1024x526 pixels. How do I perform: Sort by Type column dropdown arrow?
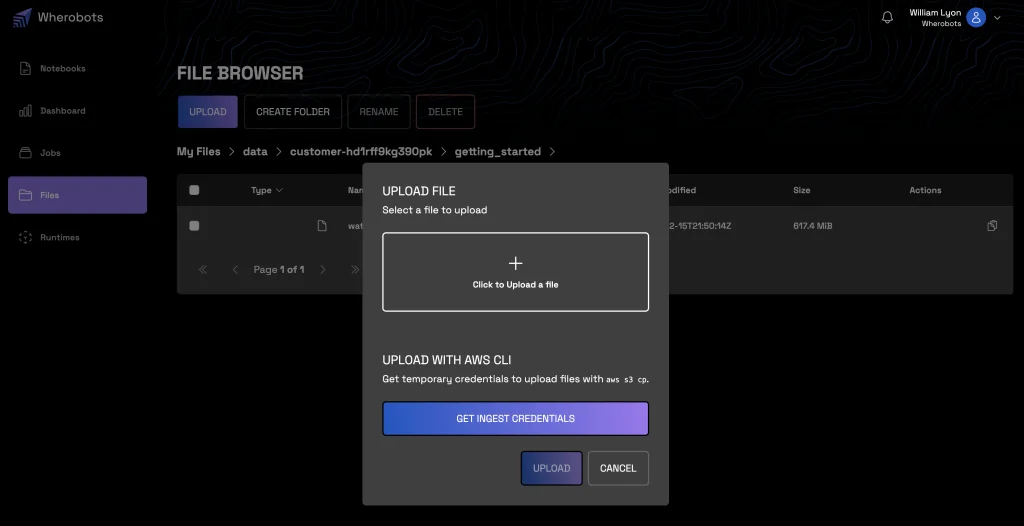(x=280, y=190)
